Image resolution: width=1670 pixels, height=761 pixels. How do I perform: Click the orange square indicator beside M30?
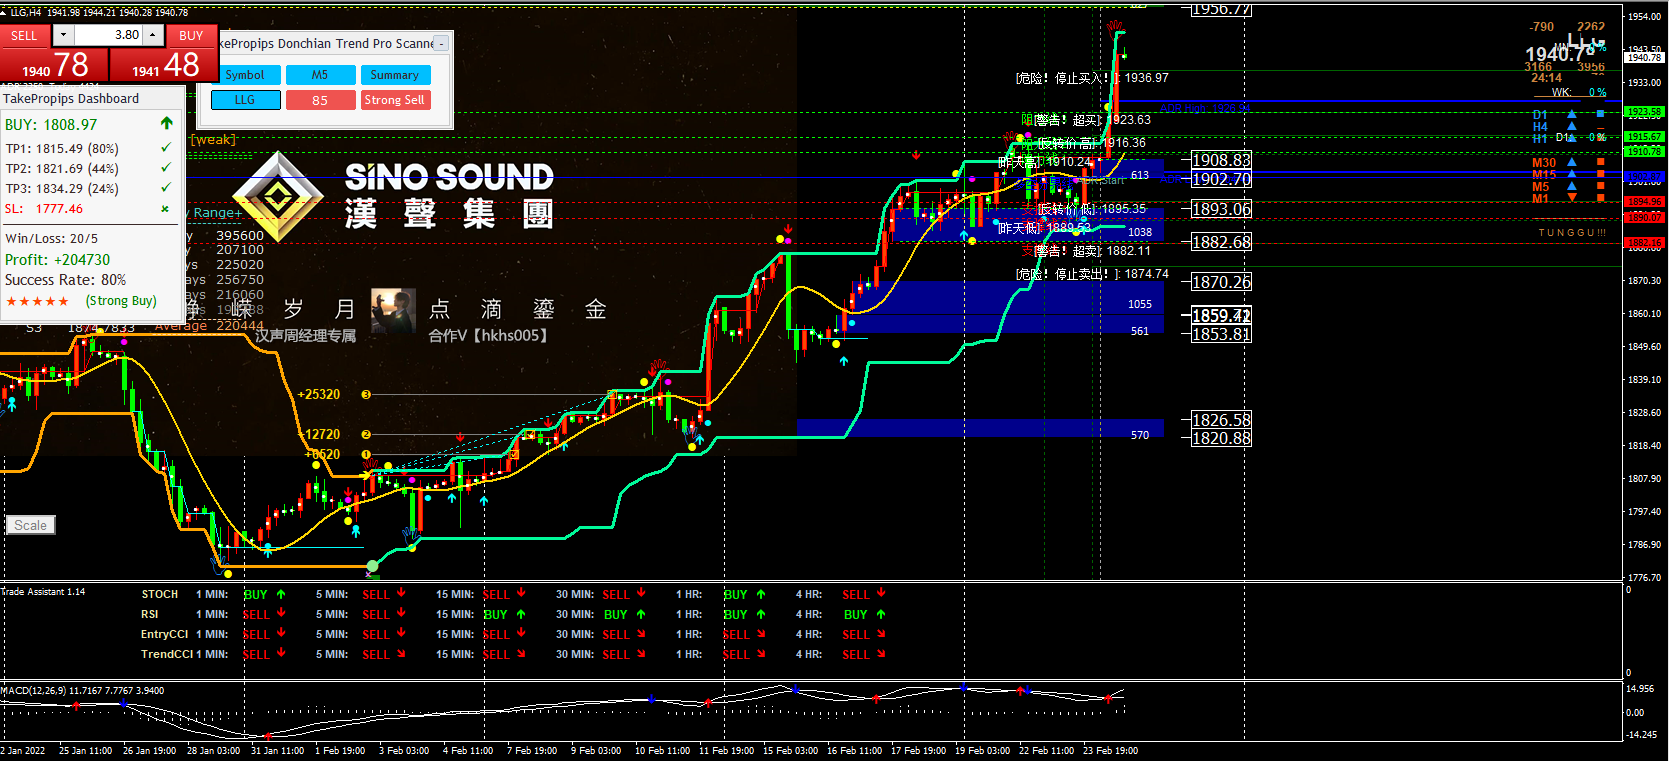tap(1600, 162)
